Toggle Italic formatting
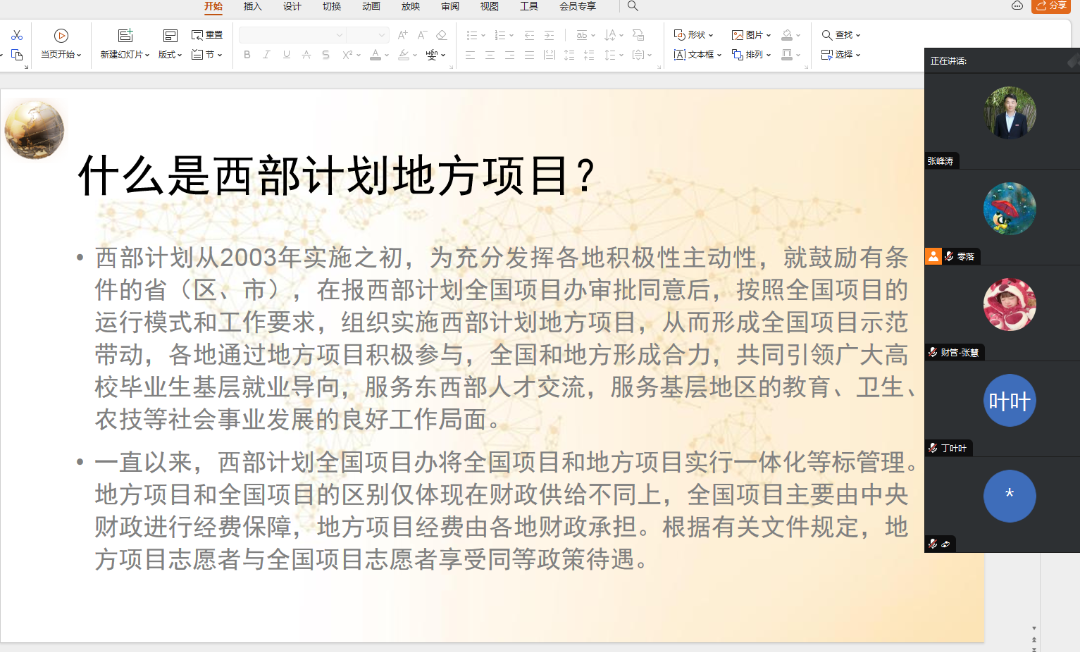Image resolution: width=1080 pixels, height=652 pixels. (266, 55)
